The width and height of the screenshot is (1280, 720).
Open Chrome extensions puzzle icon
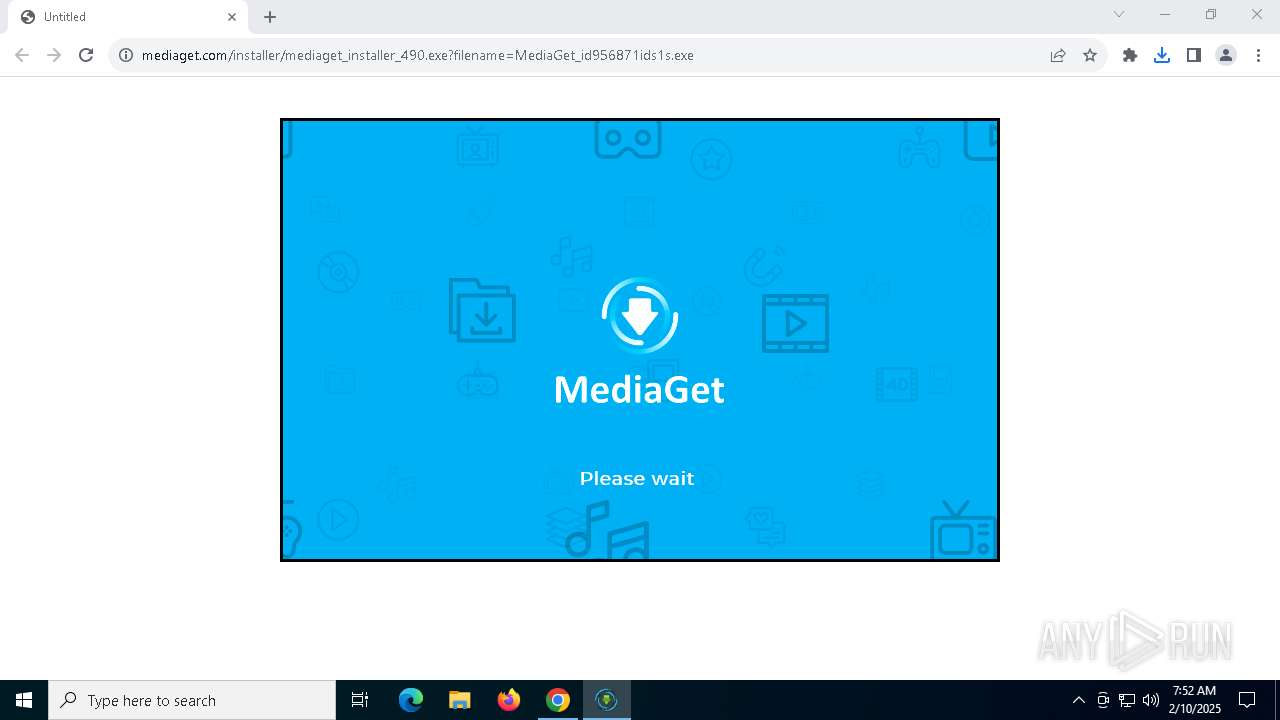1130,55
